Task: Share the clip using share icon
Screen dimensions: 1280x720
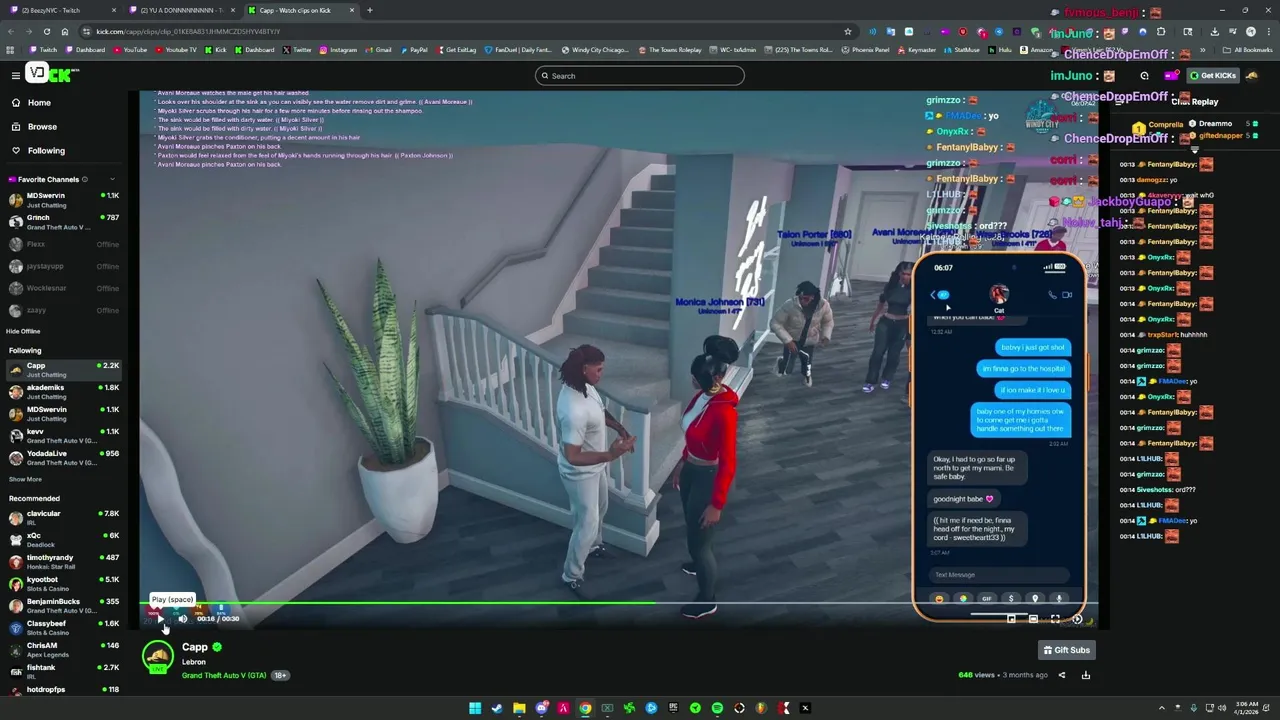Action: 1062,675
